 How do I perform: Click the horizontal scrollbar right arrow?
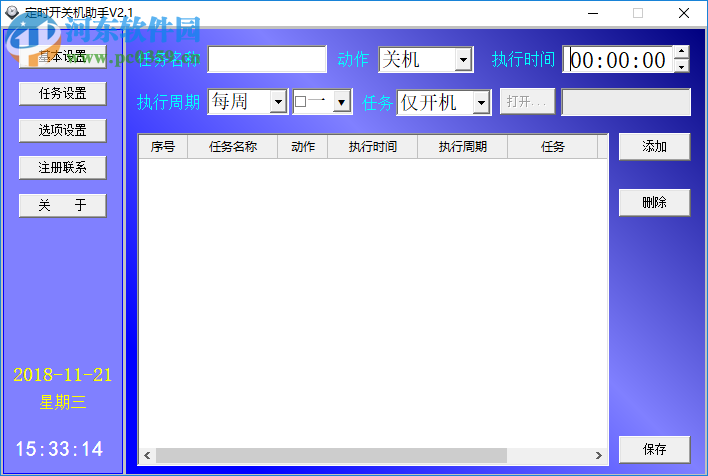point(599,455)
